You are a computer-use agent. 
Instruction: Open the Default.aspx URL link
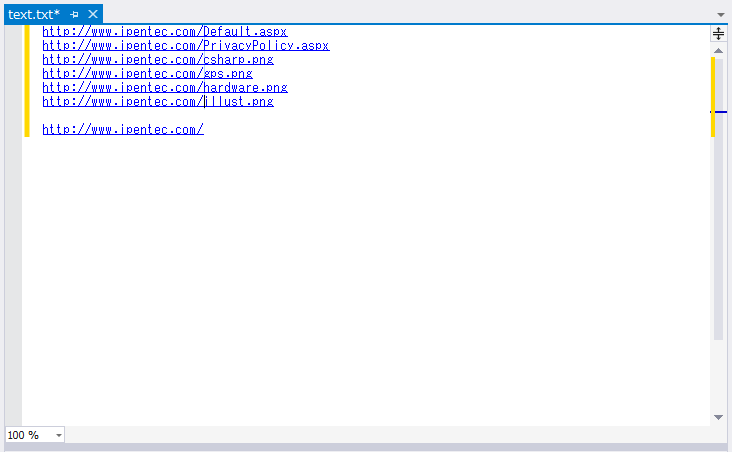[165, 32]
